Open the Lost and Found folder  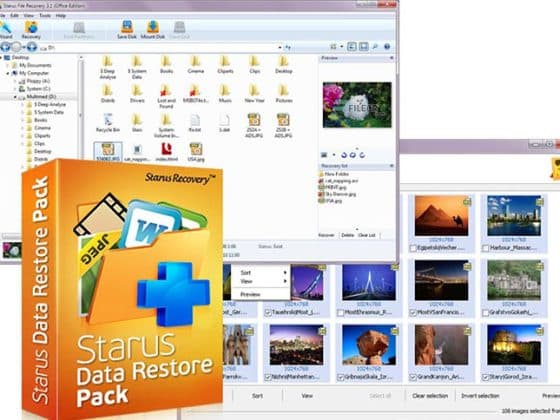click(x=166, y=96)
